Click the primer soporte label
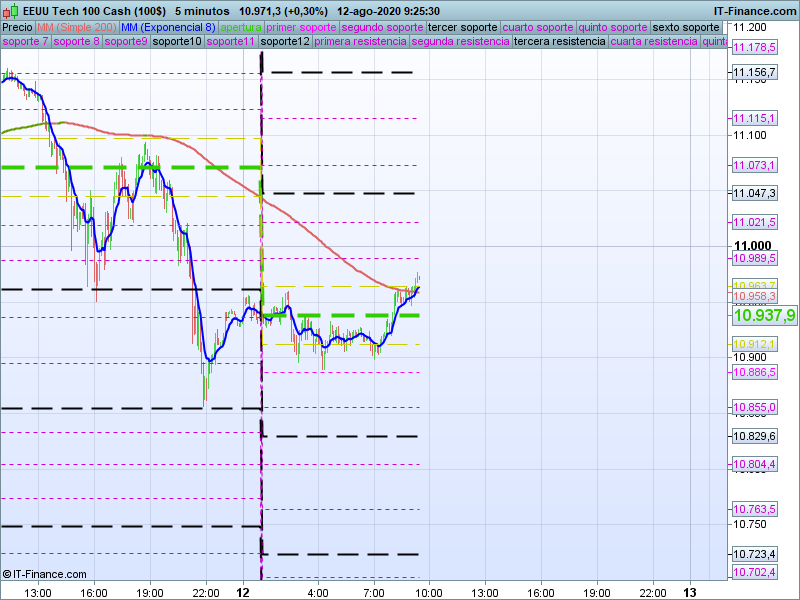 click(302, 27)
